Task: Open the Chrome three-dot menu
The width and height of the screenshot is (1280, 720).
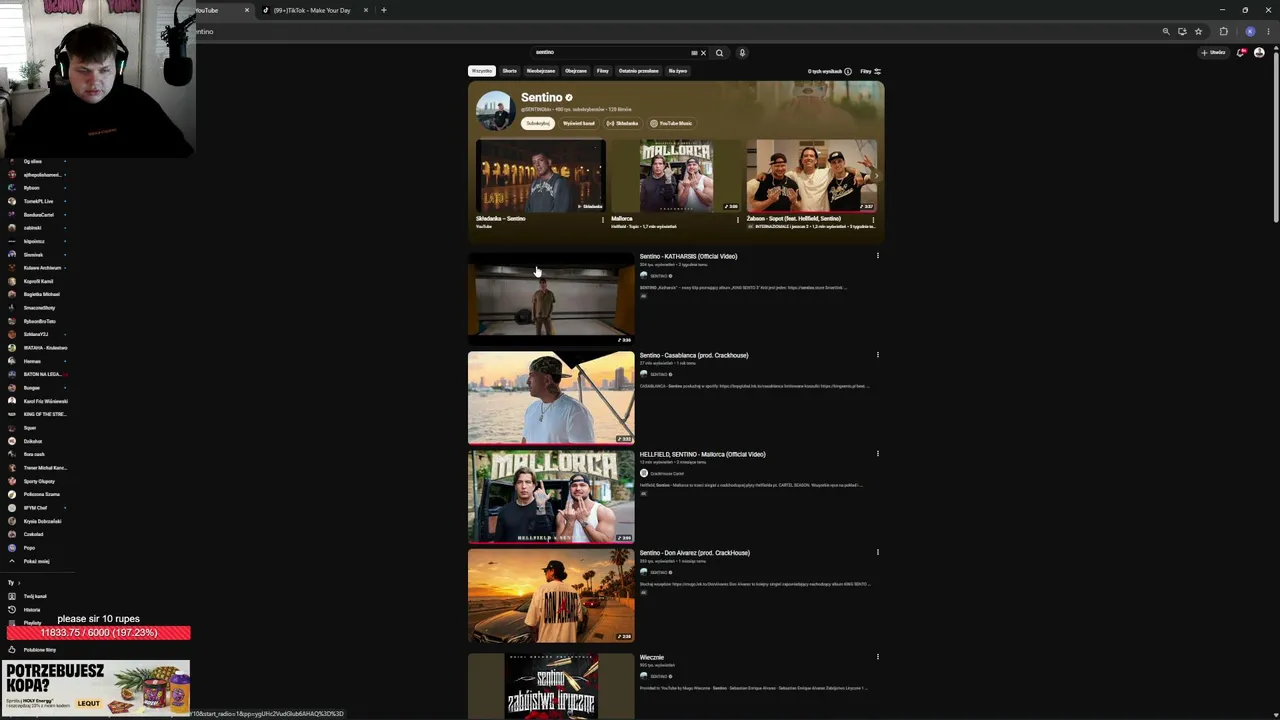Action: click(1267, 31)
